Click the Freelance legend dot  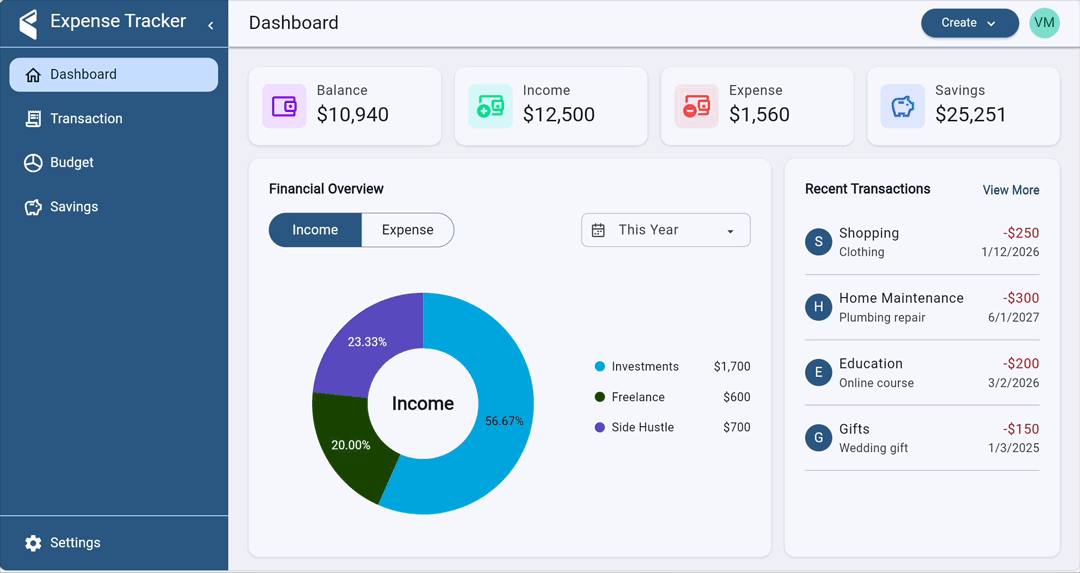click(599, 397)
